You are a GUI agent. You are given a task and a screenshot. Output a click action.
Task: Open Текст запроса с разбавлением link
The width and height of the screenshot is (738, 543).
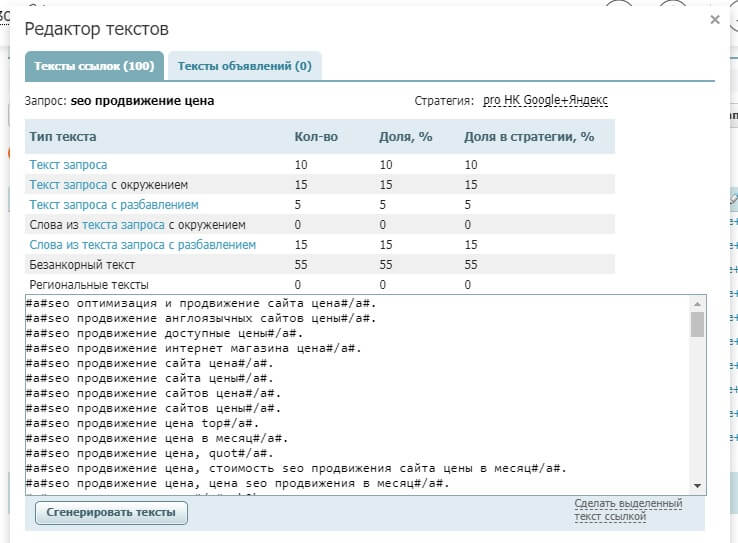(x=114, y=205)
